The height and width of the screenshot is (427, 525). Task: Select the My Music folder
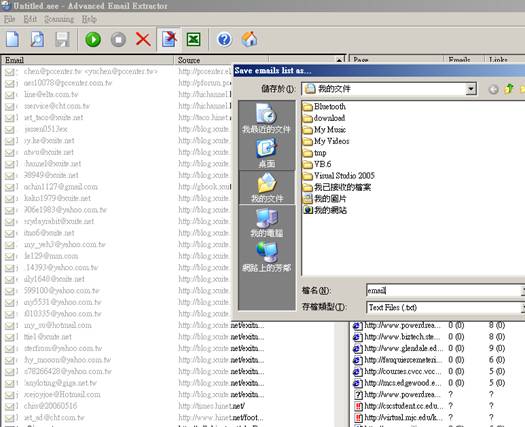324,130
